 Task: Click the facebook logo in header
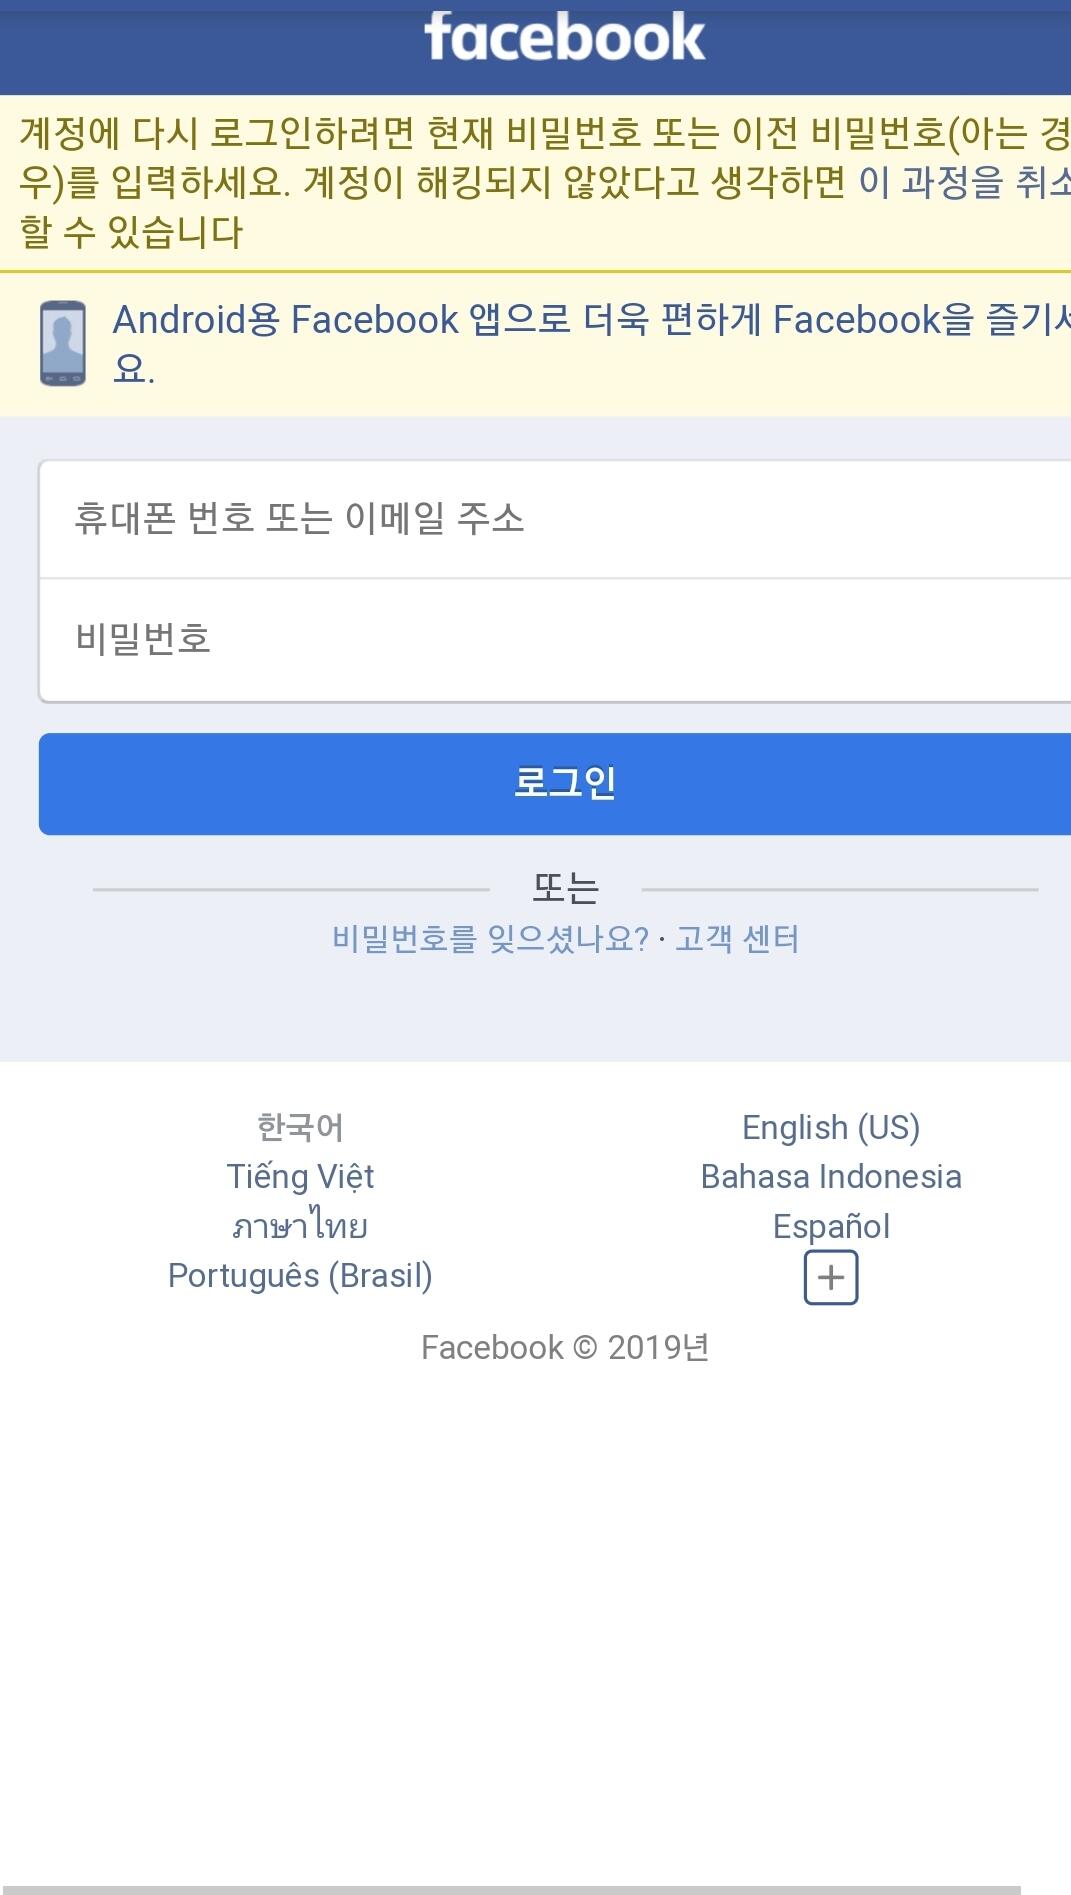564,38
